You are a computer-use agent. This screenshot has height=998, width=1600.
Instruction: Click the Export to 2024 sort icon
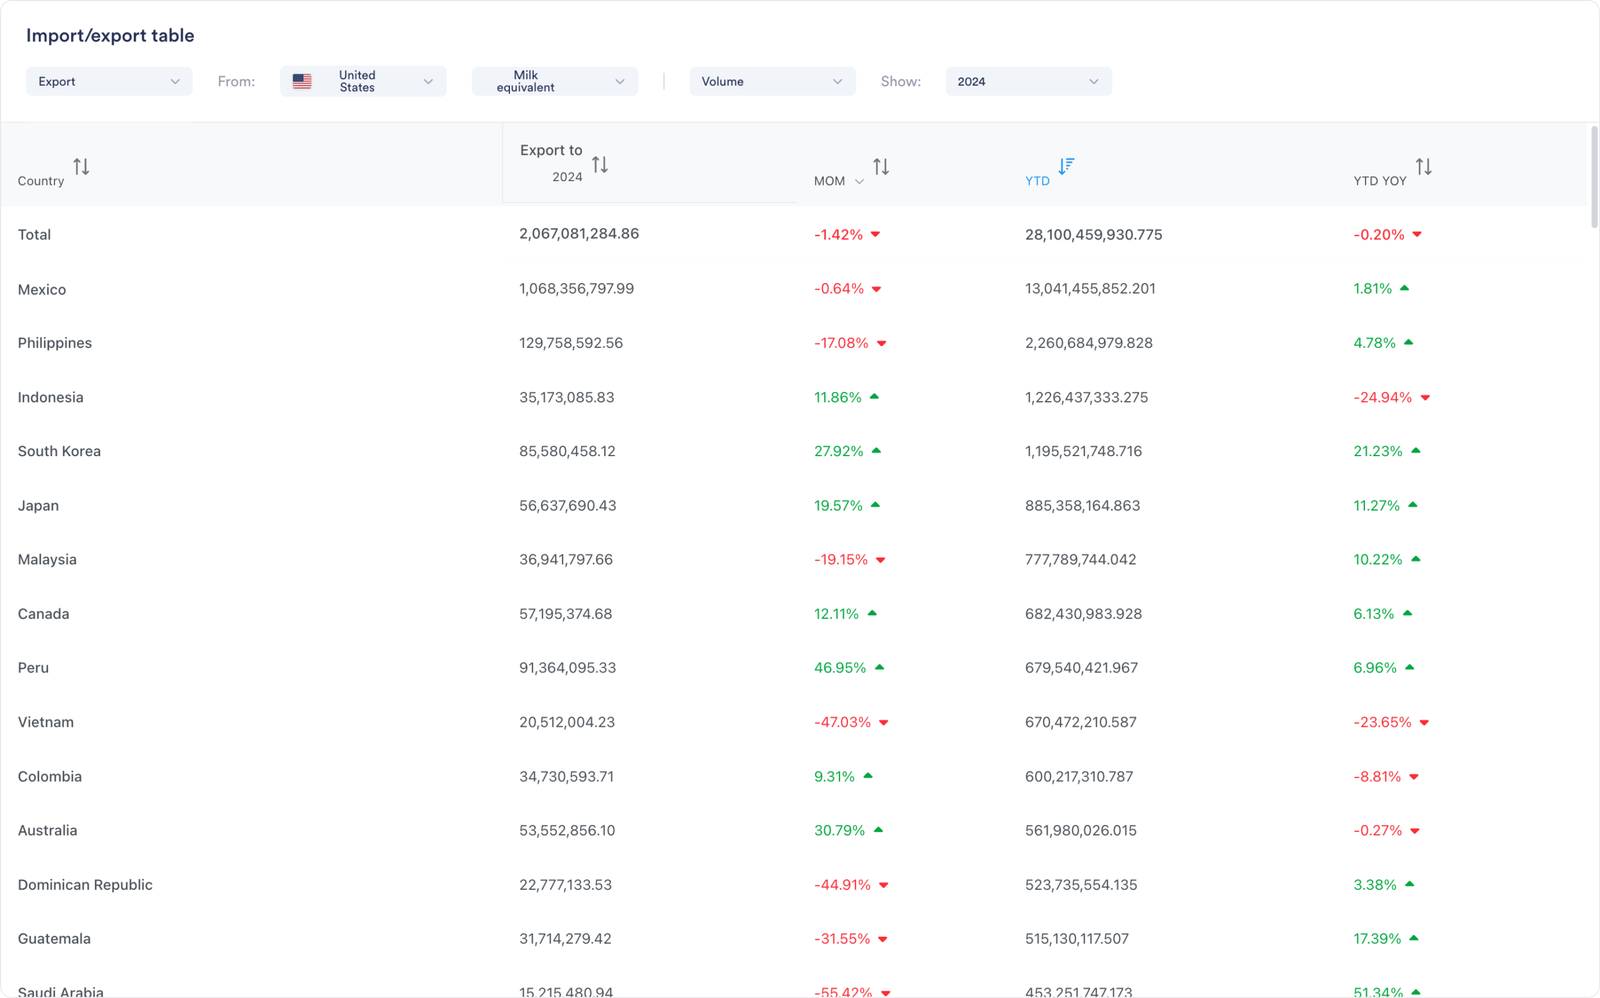600,165
